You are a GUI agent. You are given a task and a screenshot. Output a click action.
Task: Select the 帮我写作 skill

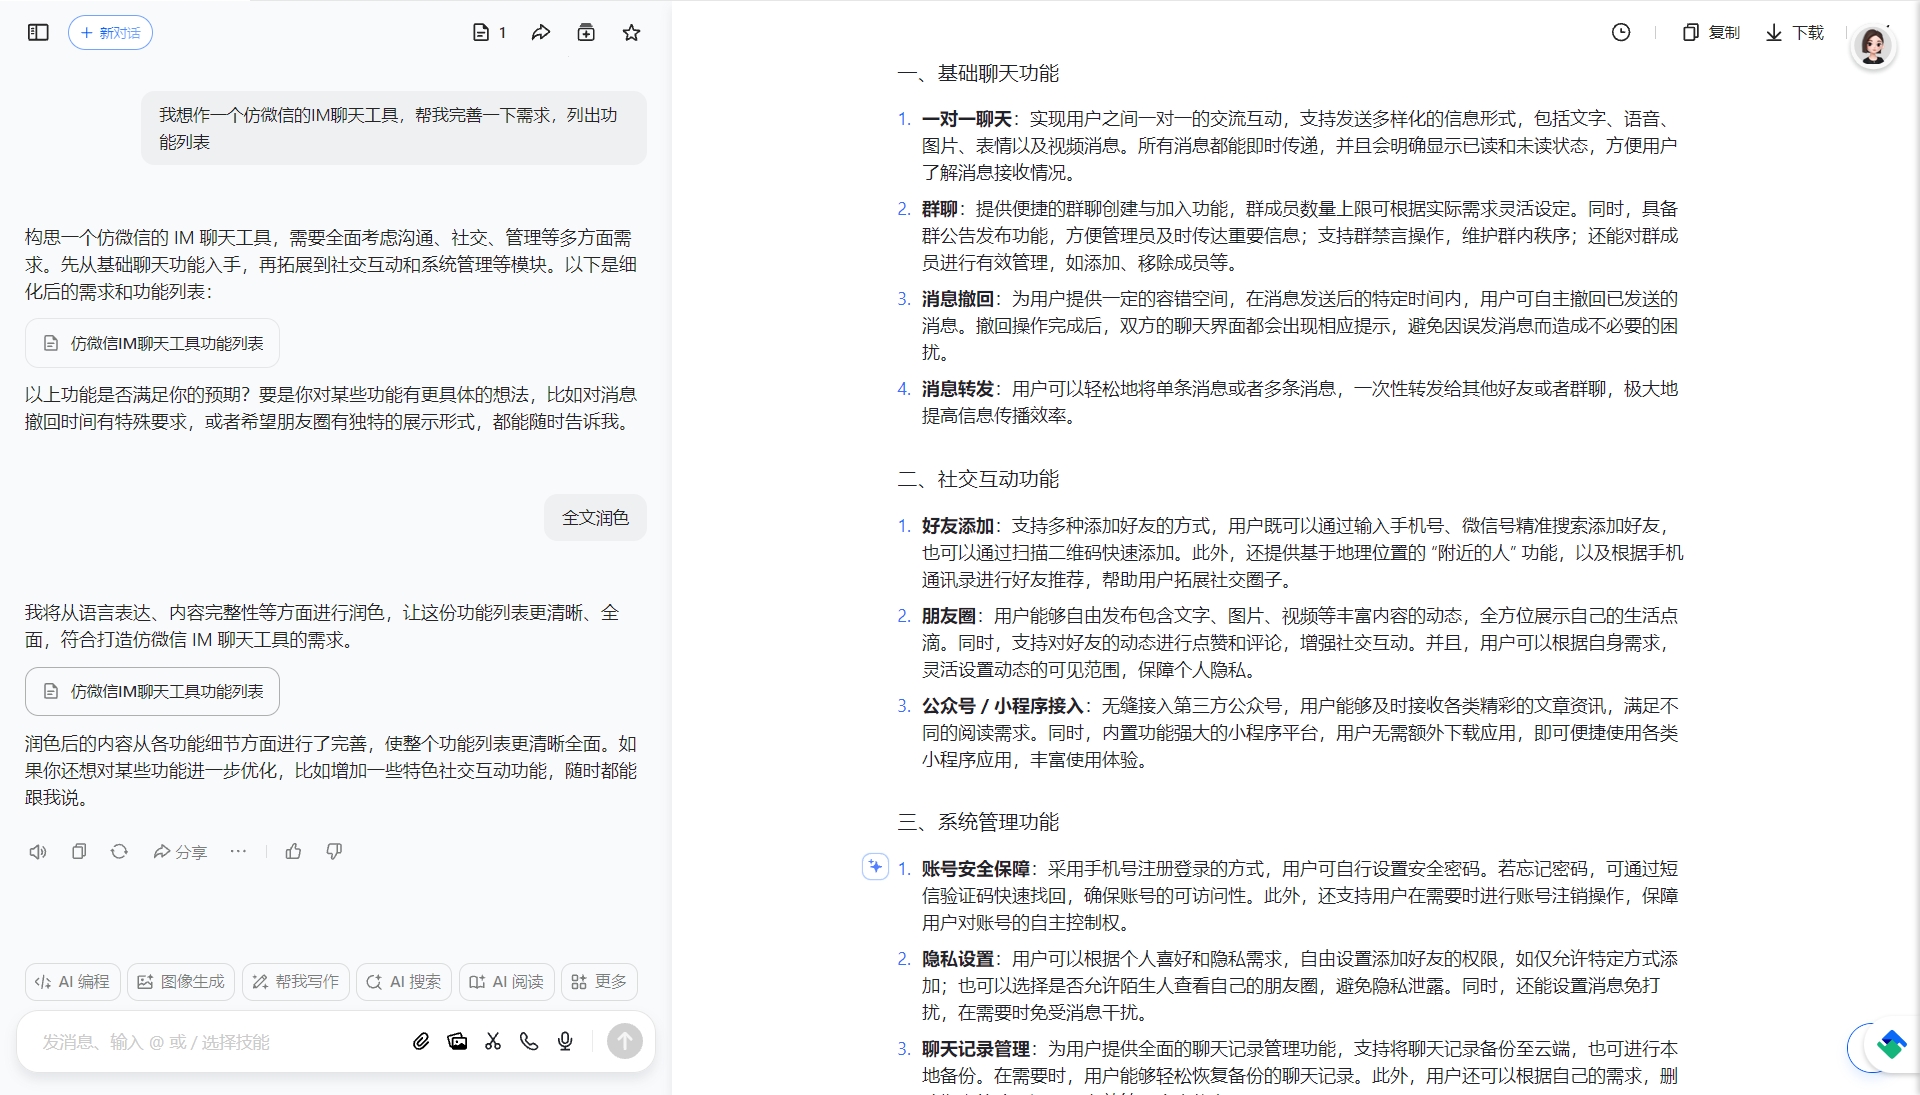(296, 982)
